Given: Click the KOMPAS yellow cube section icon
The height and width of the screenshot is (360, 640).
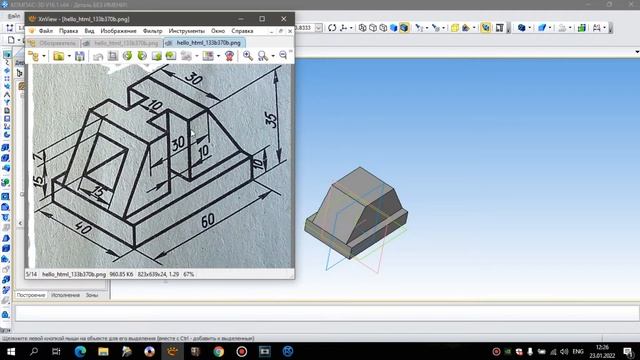Looking at the screenshot, I should coord(455,28).
